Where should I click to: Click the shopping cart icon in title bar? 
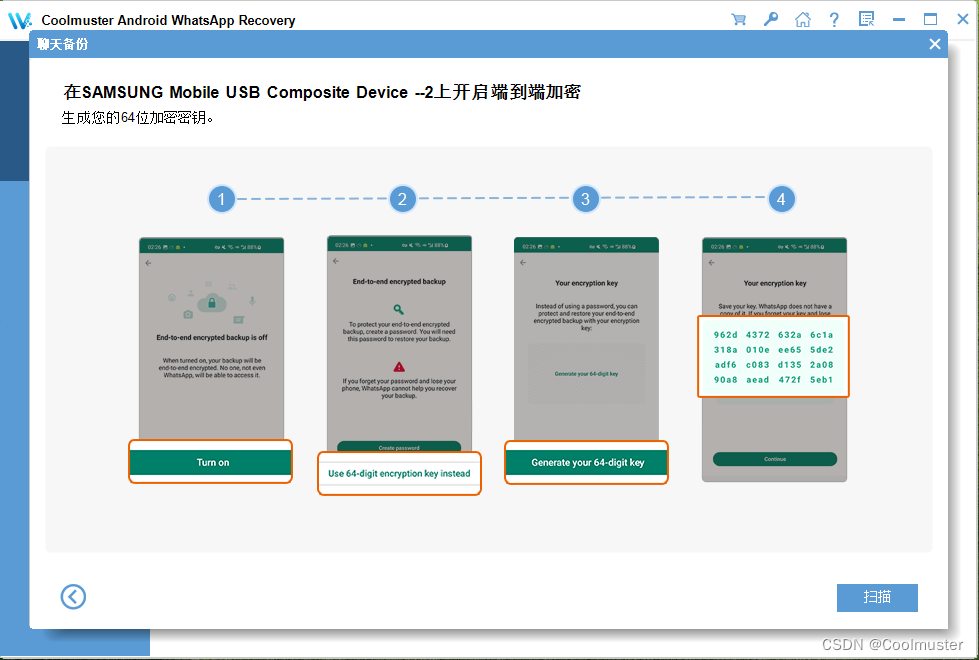tap(739, 19)
